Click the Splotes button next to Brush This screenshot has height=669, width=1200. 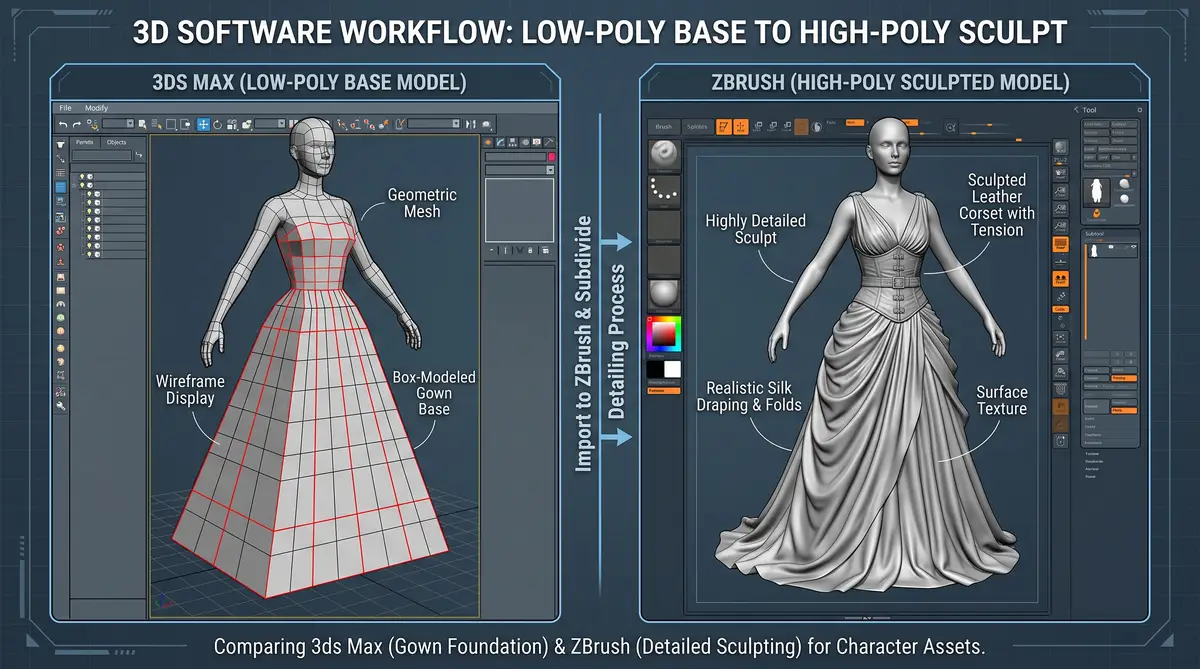697,127
